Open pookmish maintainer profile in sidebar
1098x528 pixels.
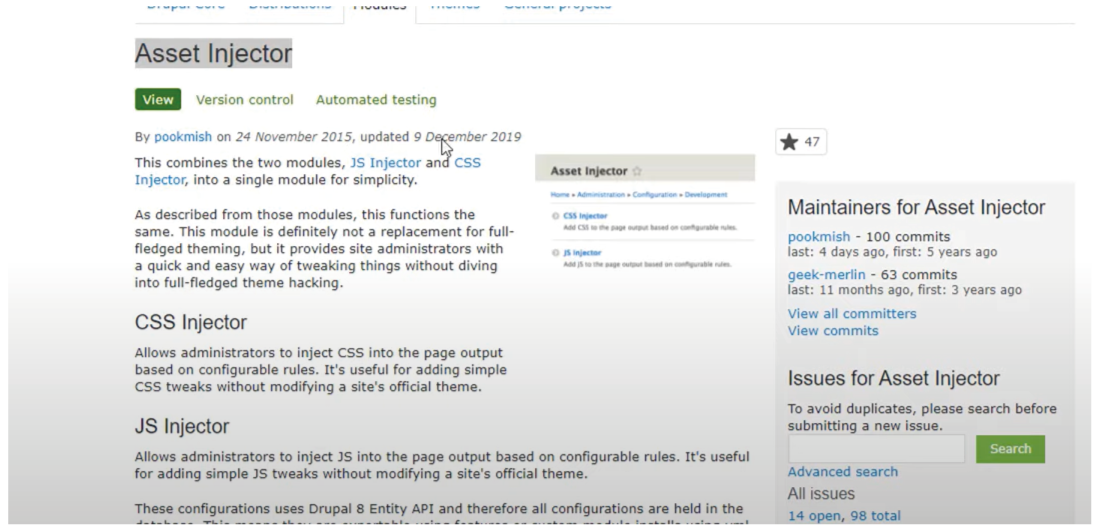point(819,237)
